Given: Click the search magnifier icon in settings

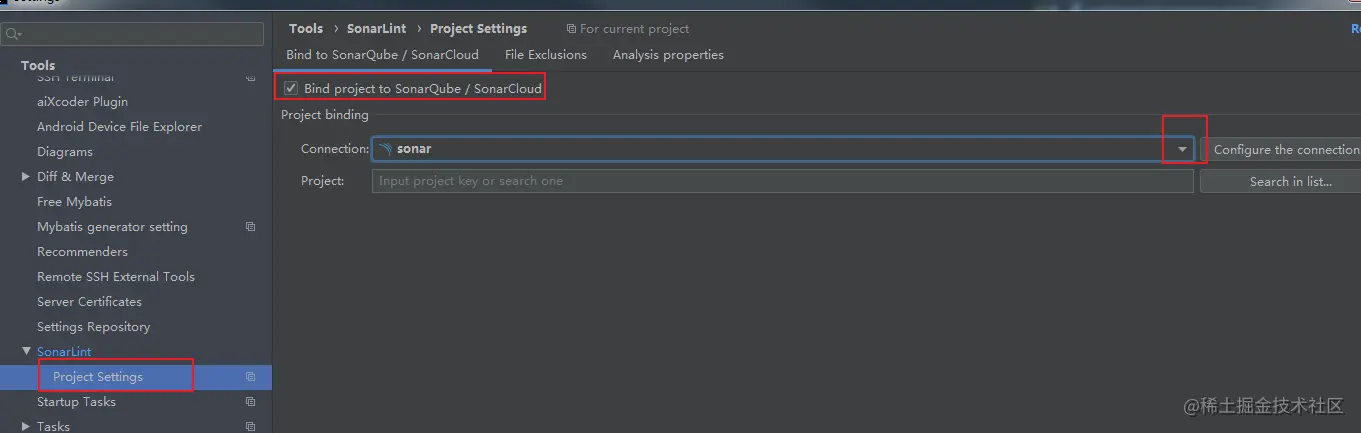Looking at the screenshot, I should (13, 34).
